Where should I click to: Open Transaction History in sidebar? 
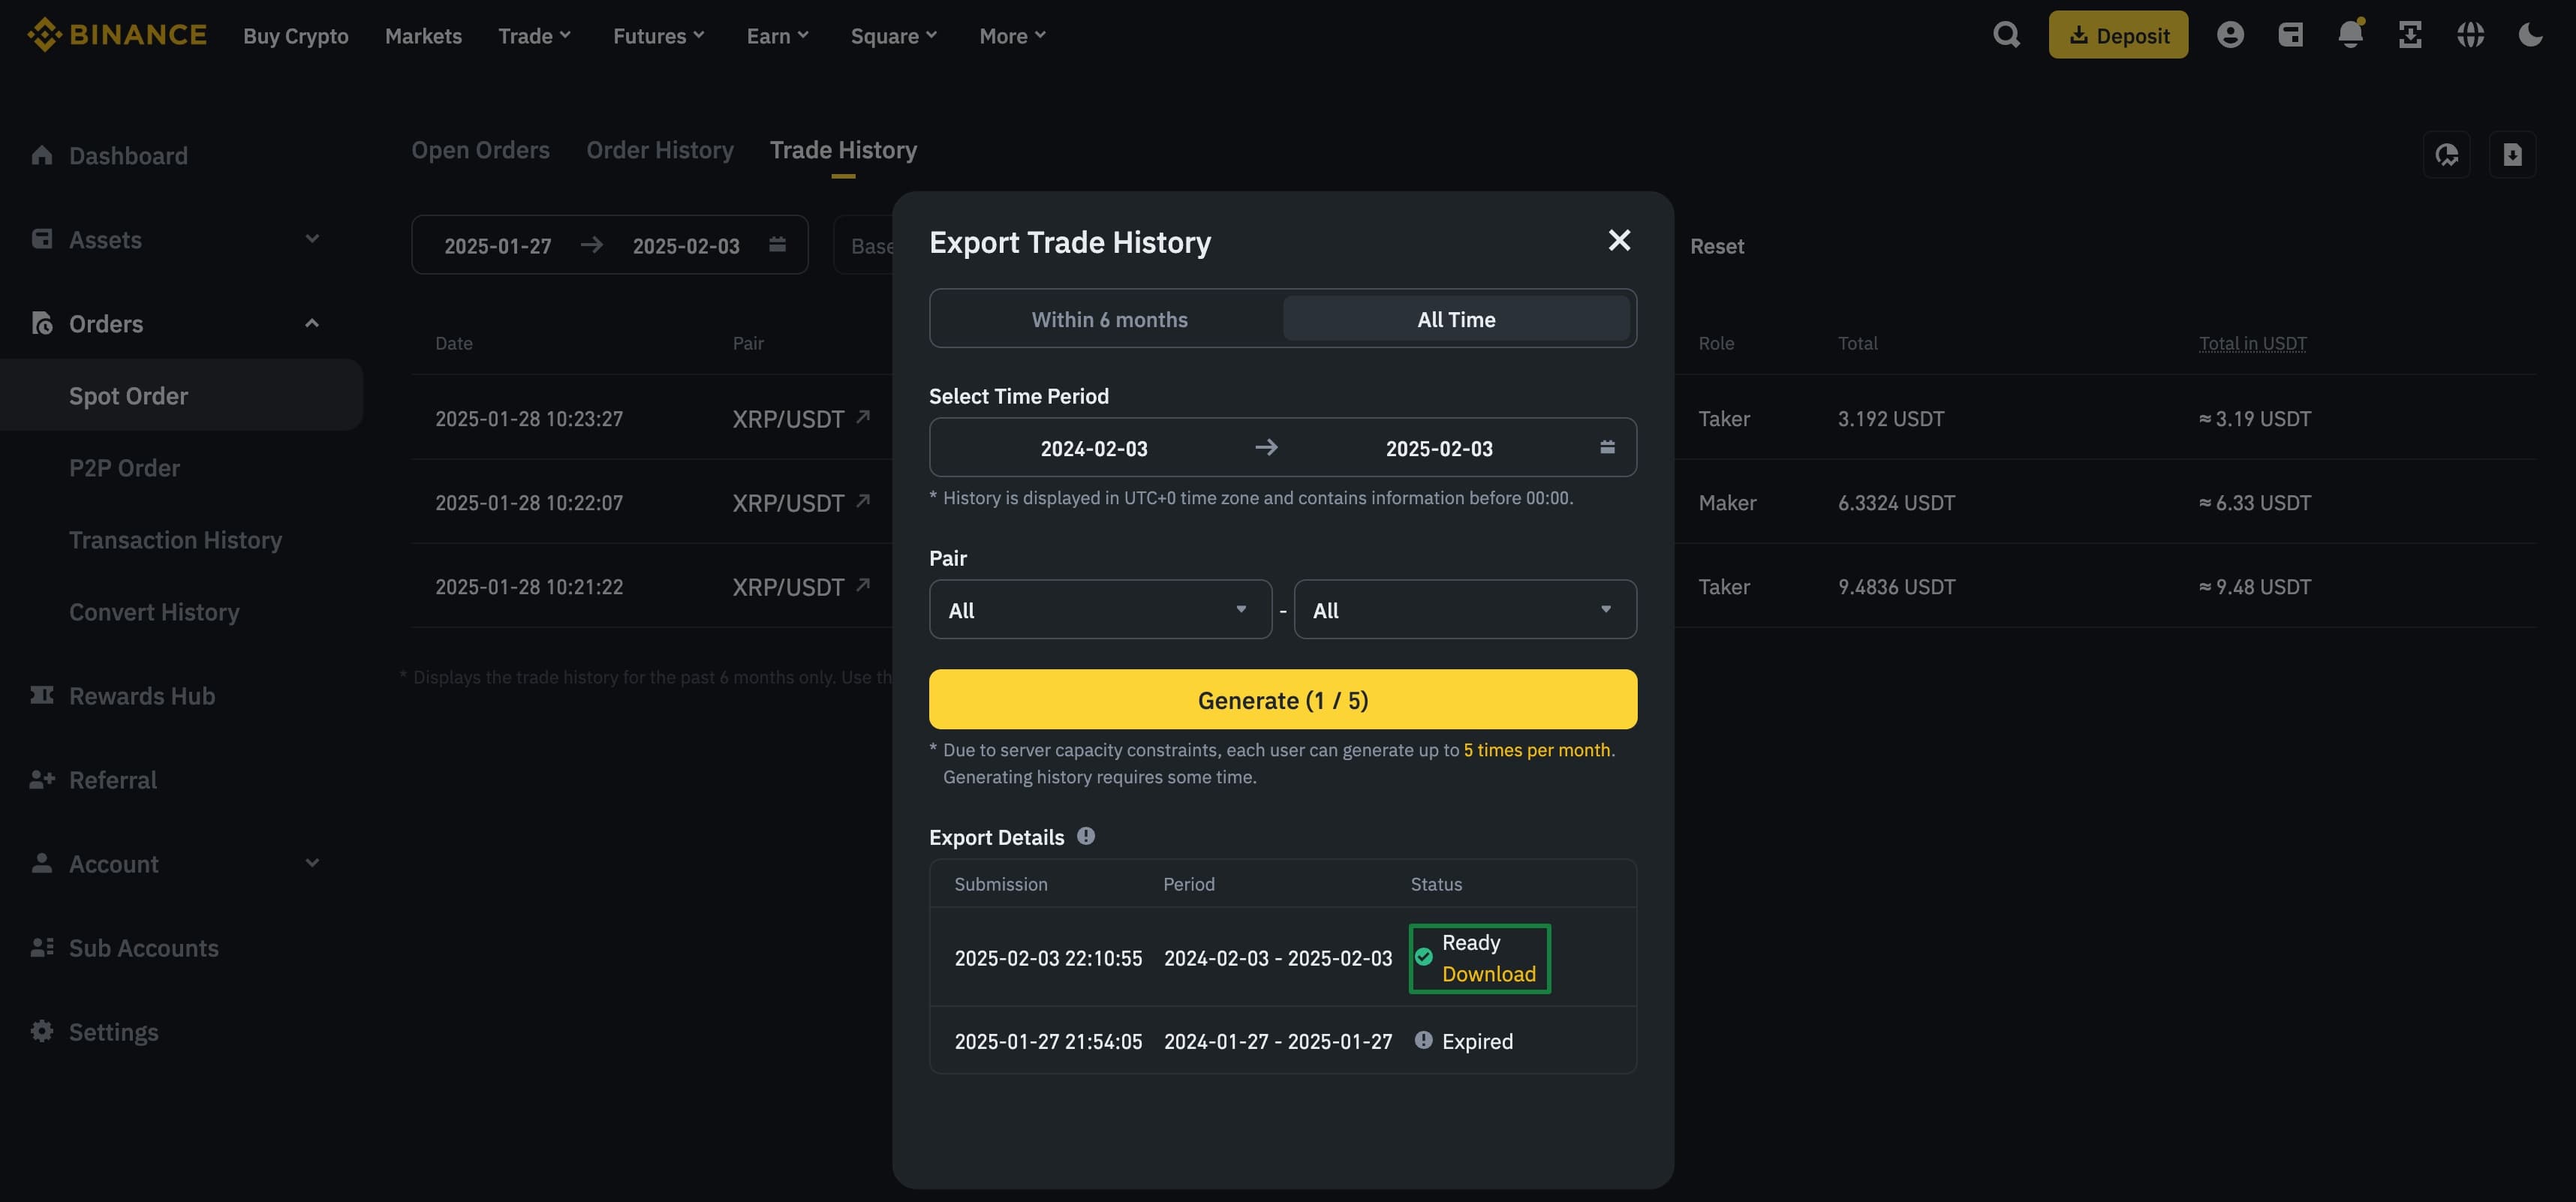(175, 539)
